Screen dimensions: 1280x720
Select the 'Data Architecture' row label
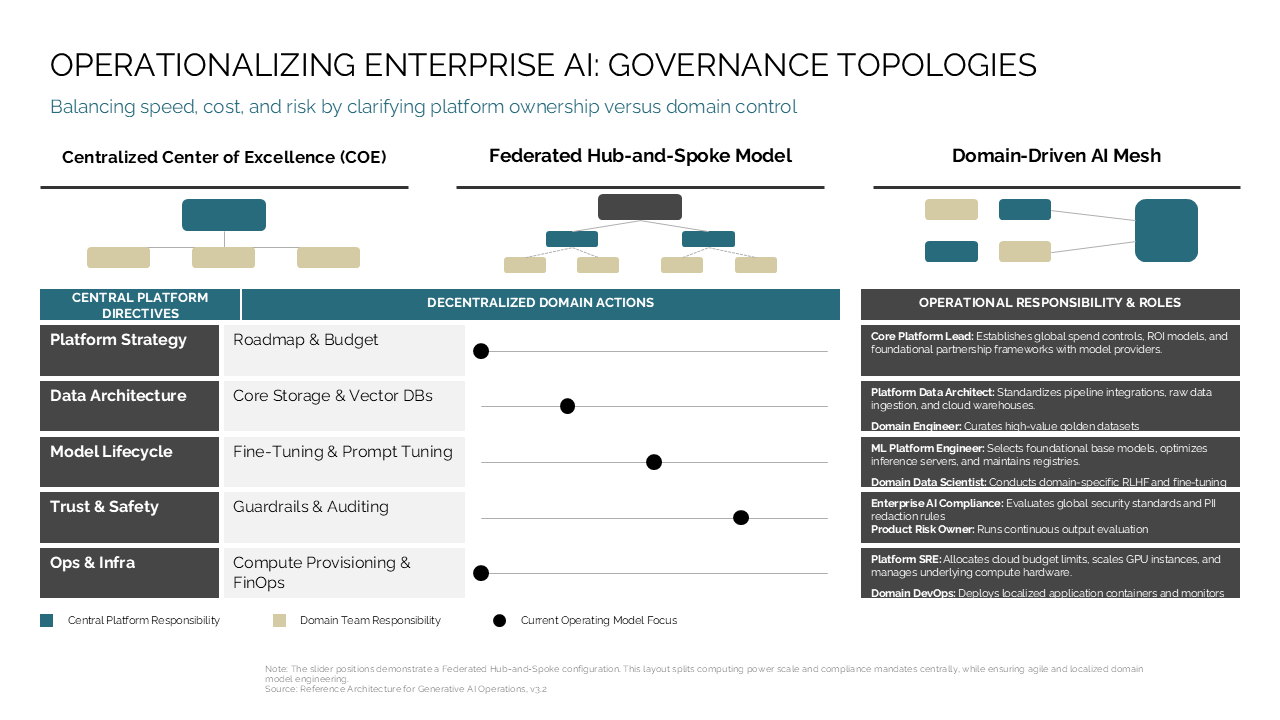[x=129, y=406]
